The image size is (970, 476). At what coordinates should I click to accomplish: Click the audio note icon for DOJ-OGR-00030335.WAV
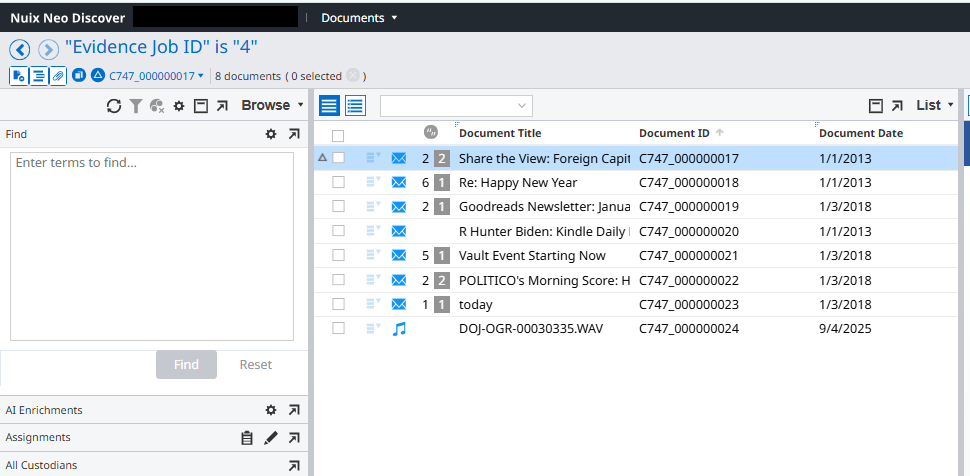pos(400,329)
